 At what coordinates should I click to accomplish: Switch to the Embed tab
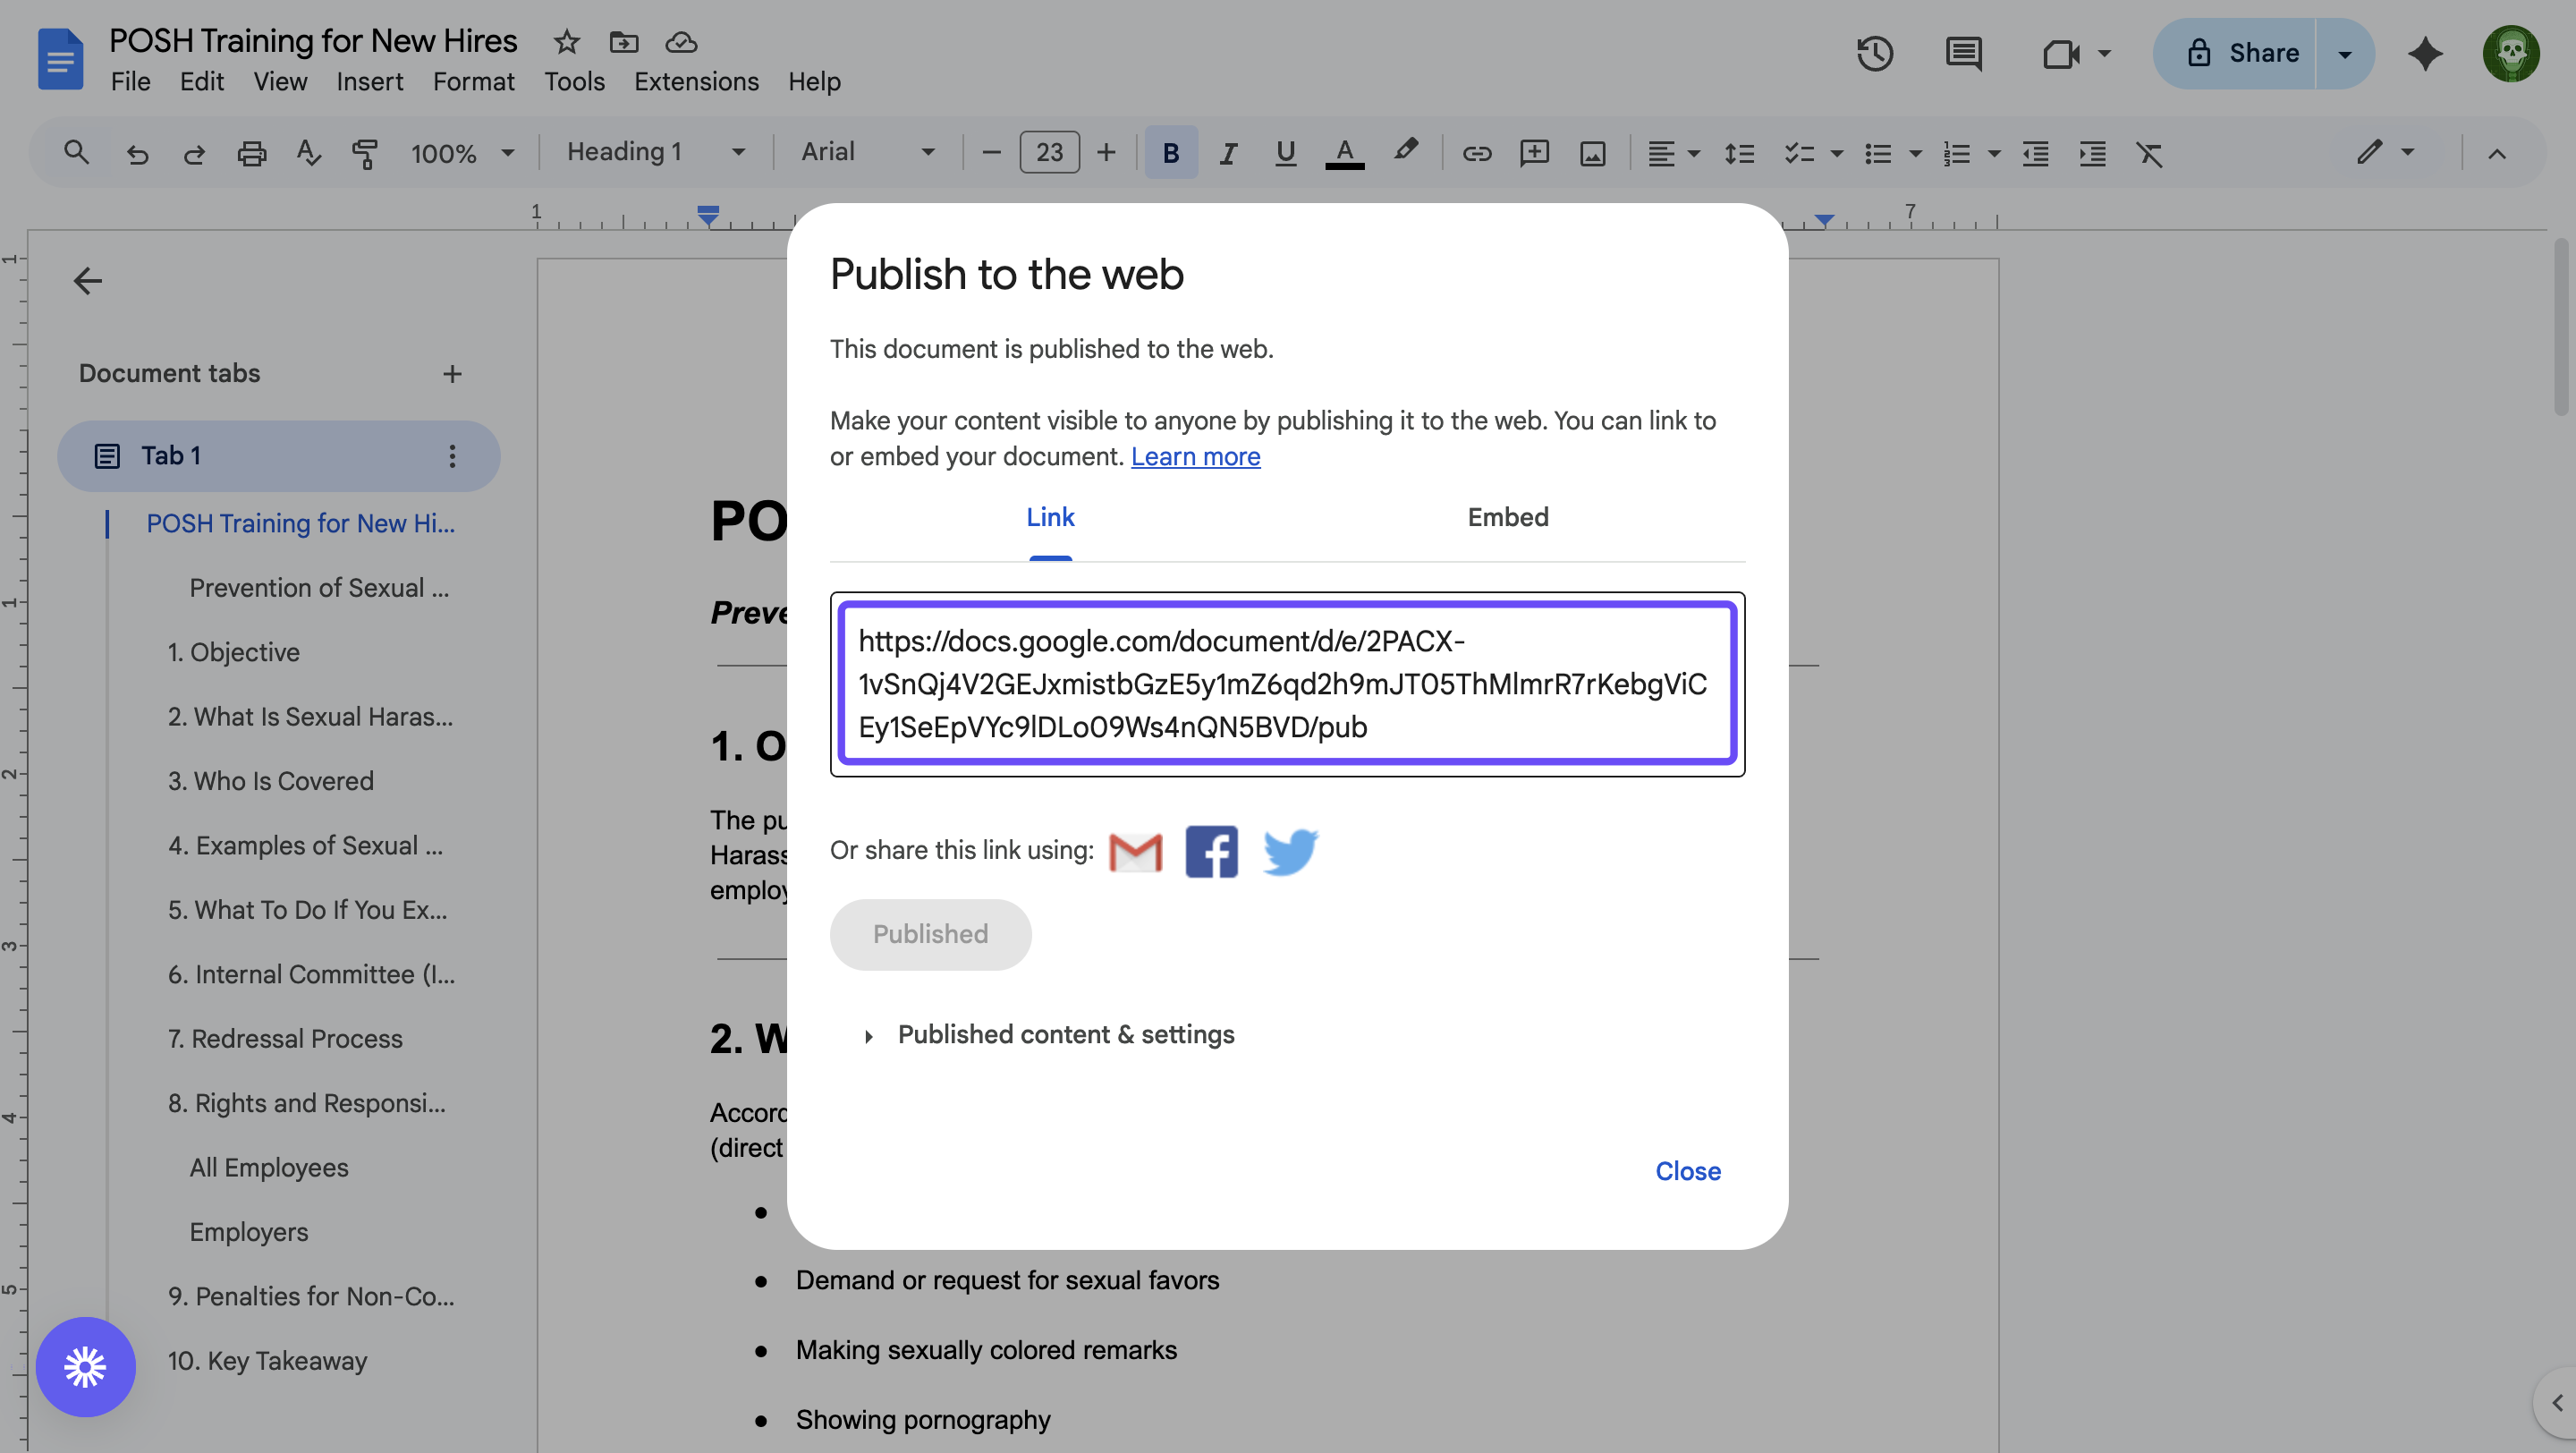(x=1507, y=517)
